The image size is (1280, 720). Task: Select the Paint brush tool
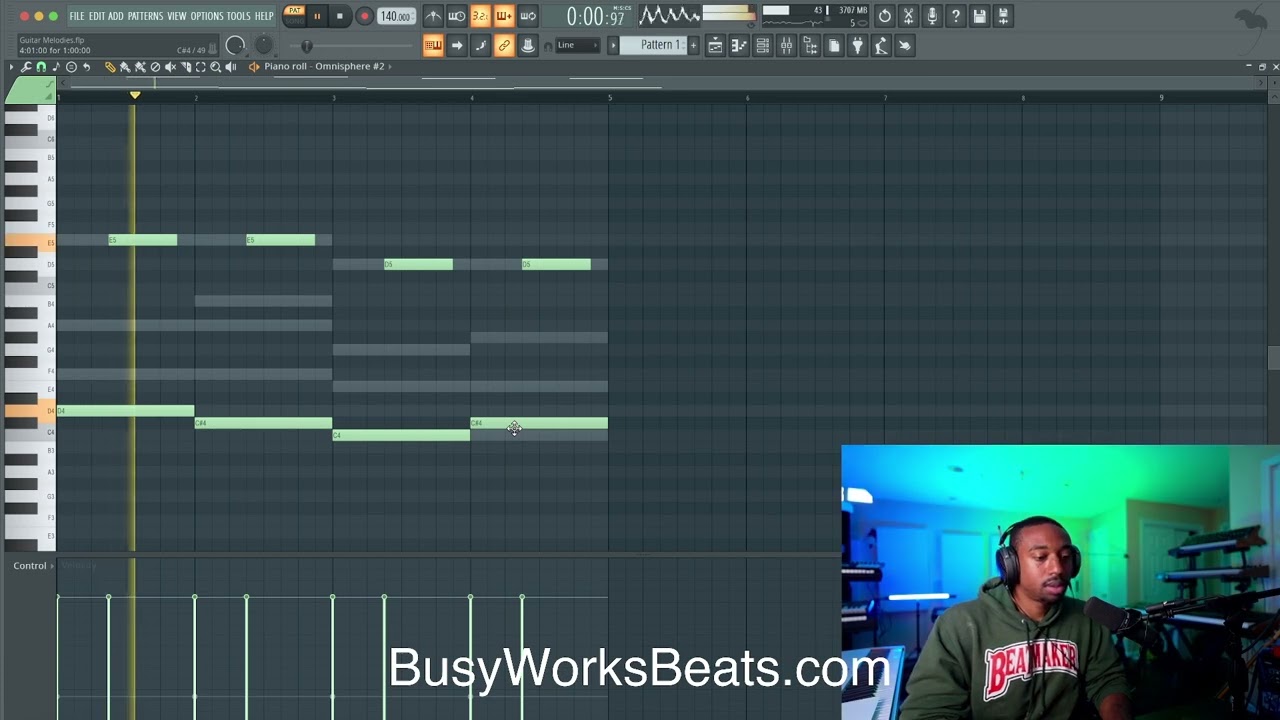tap(125, 67)
